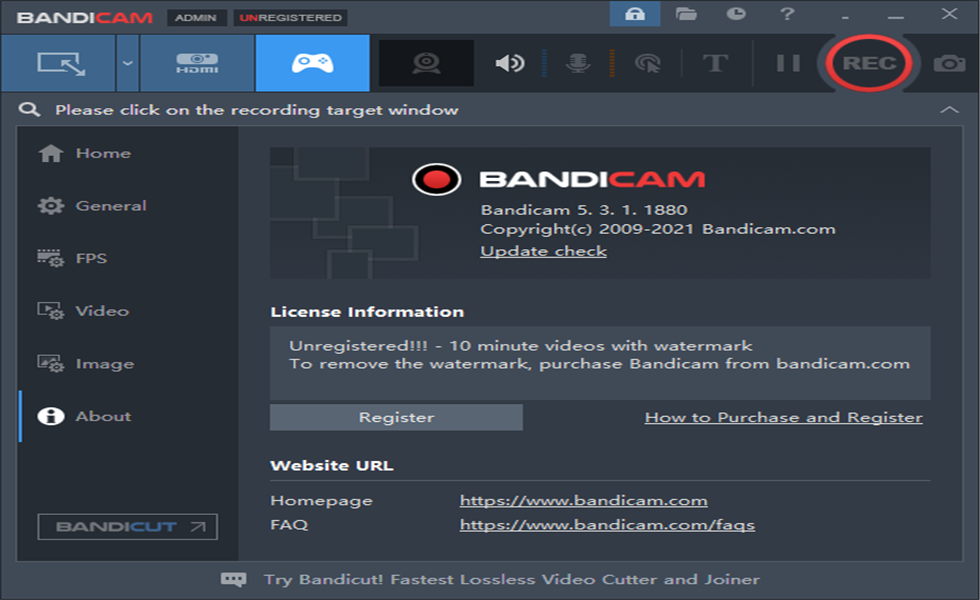Pause recording with the pause icon
980x600 pixels.
click(788, 63)
